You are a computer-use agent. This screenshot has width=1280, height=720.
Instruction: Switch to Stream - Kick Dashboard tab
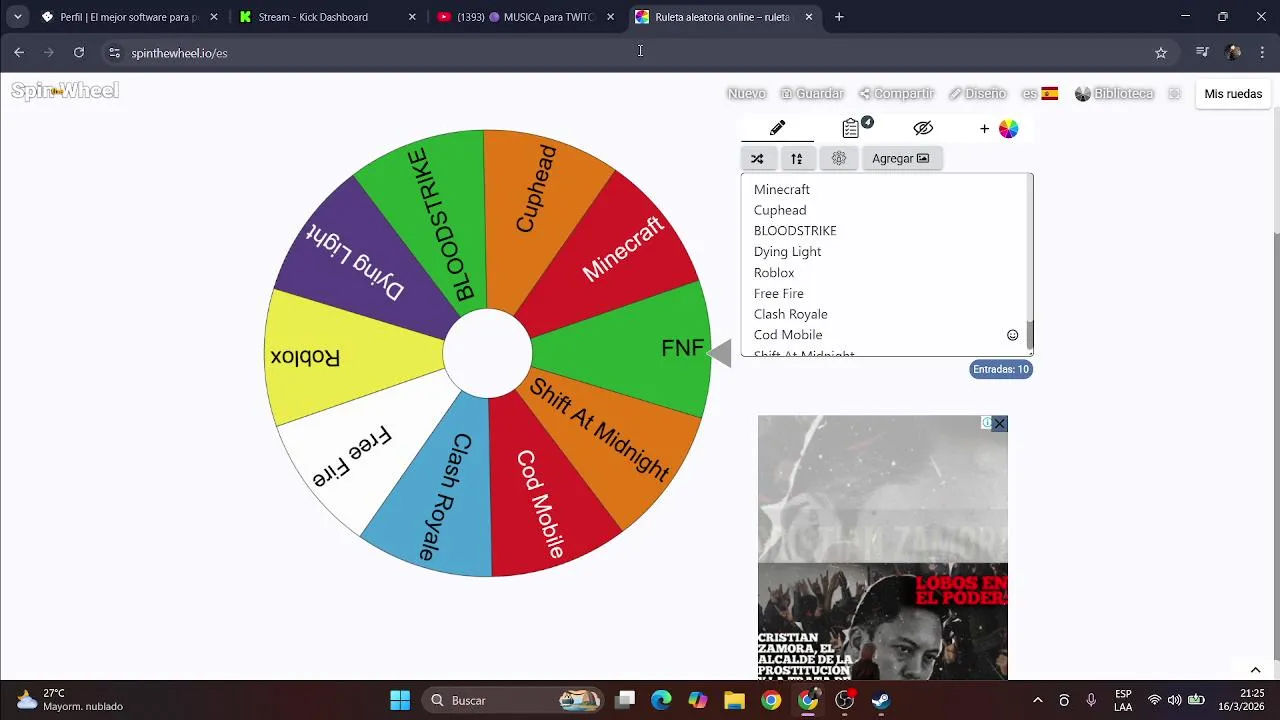(x=328, y=17)
